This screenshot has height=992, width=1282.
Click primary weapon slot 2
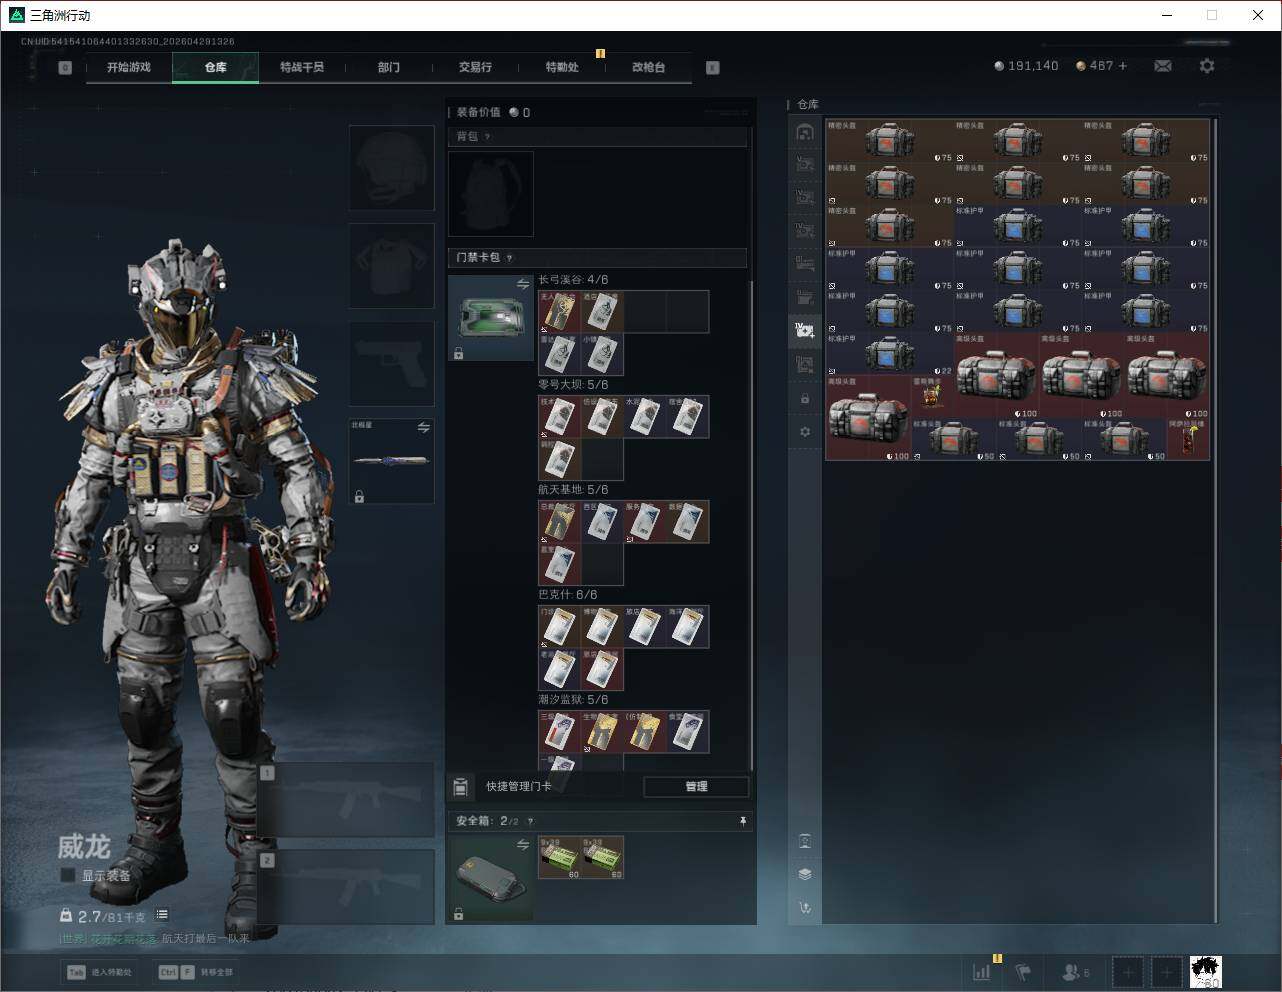(x=346, y=887)
